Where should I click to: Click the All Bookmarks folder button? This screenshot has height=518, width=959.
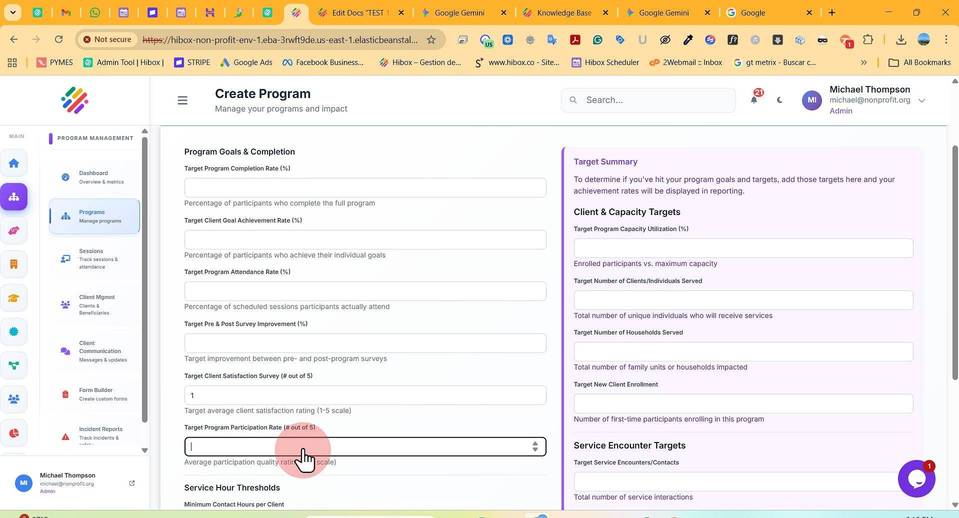pyautogui.click(x=919, y=62)
